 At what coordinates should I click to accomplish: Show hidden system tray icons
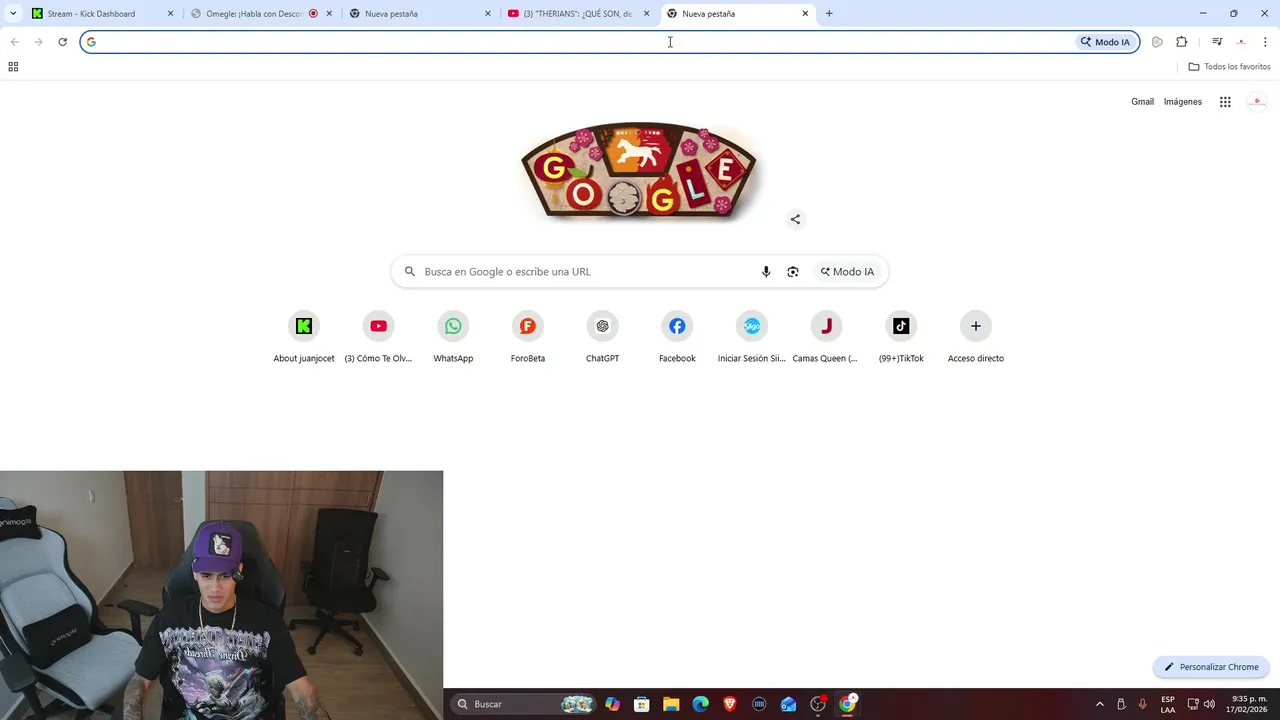pyautogui.click(x=1100, y=704)
